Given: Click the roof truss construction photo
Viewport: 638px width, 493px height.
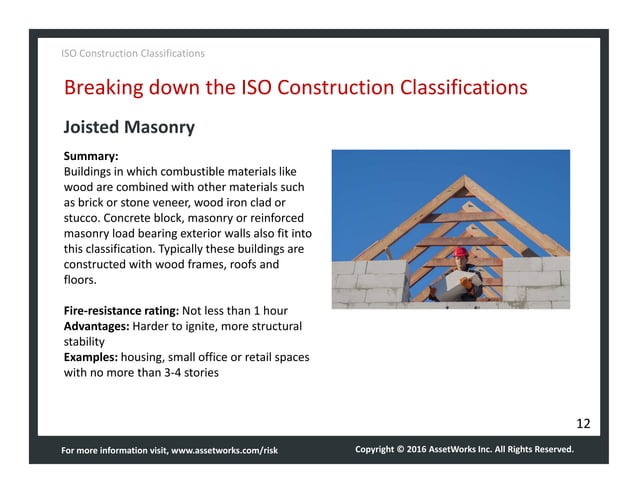Looking at the screenshot, I should click(451, 229).
